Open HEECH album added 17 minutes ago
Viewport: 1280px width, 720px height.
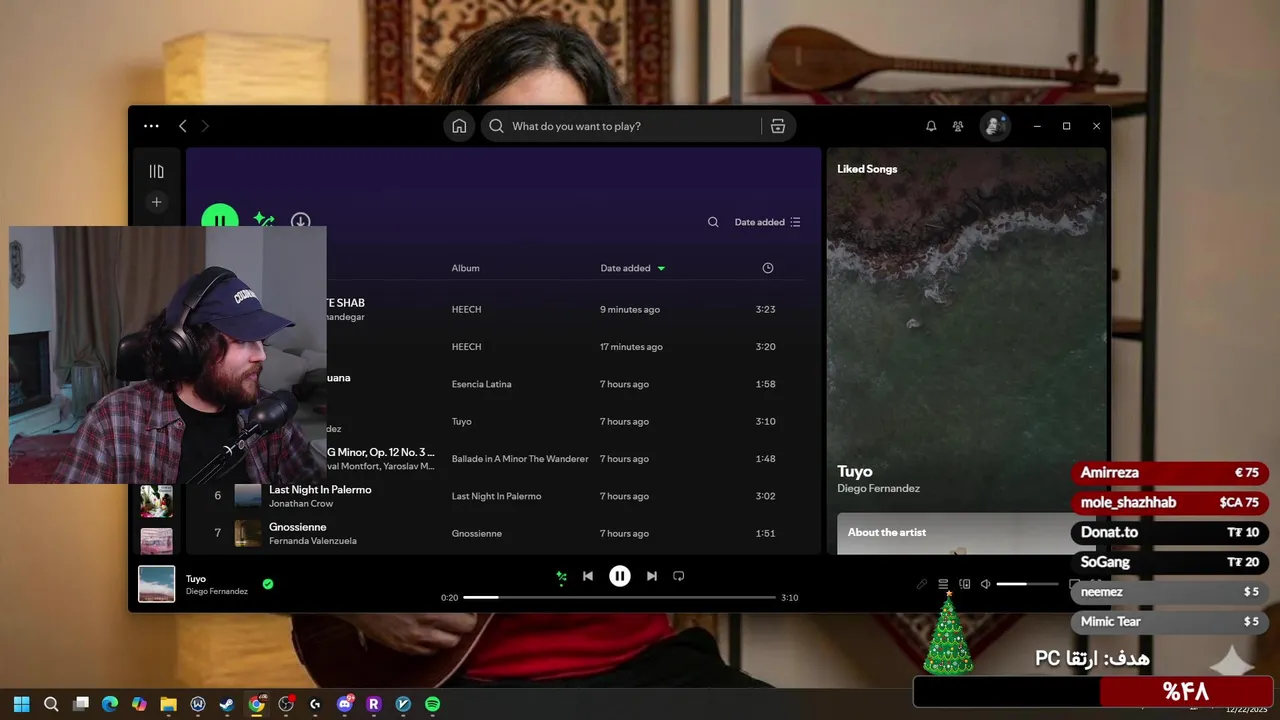[x=466, y=347]
